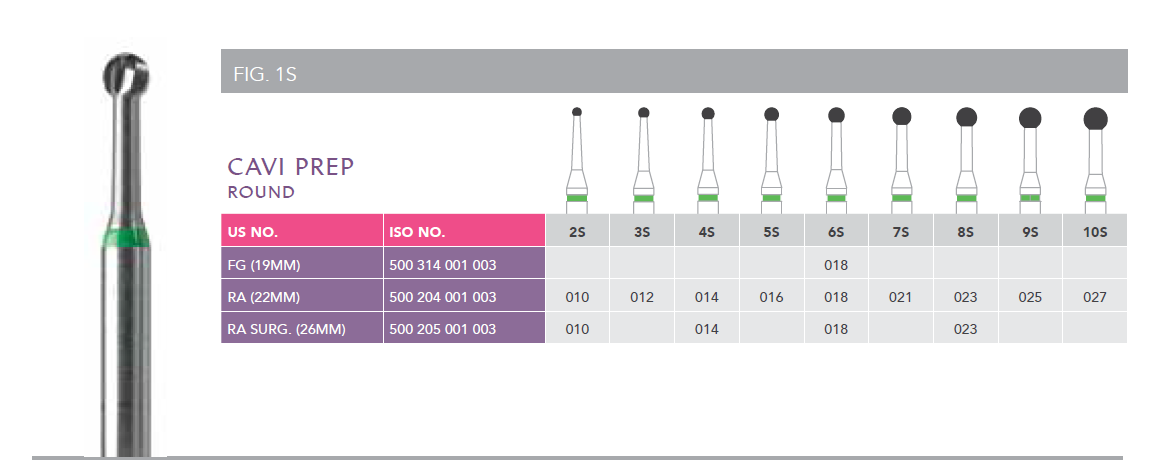
Task: Pick the 9S bur illustration
Action: (x=1030, y=157)
